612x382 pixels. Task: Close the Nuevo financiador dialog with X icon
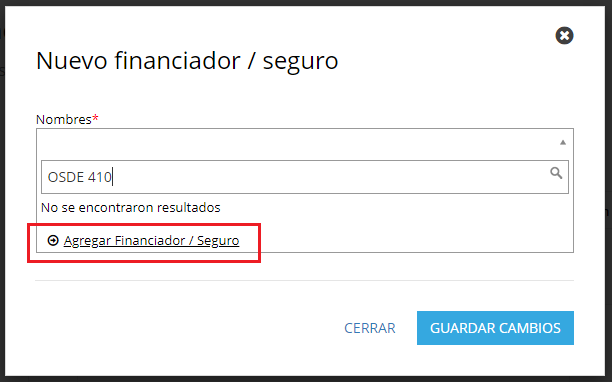[564, 36]
